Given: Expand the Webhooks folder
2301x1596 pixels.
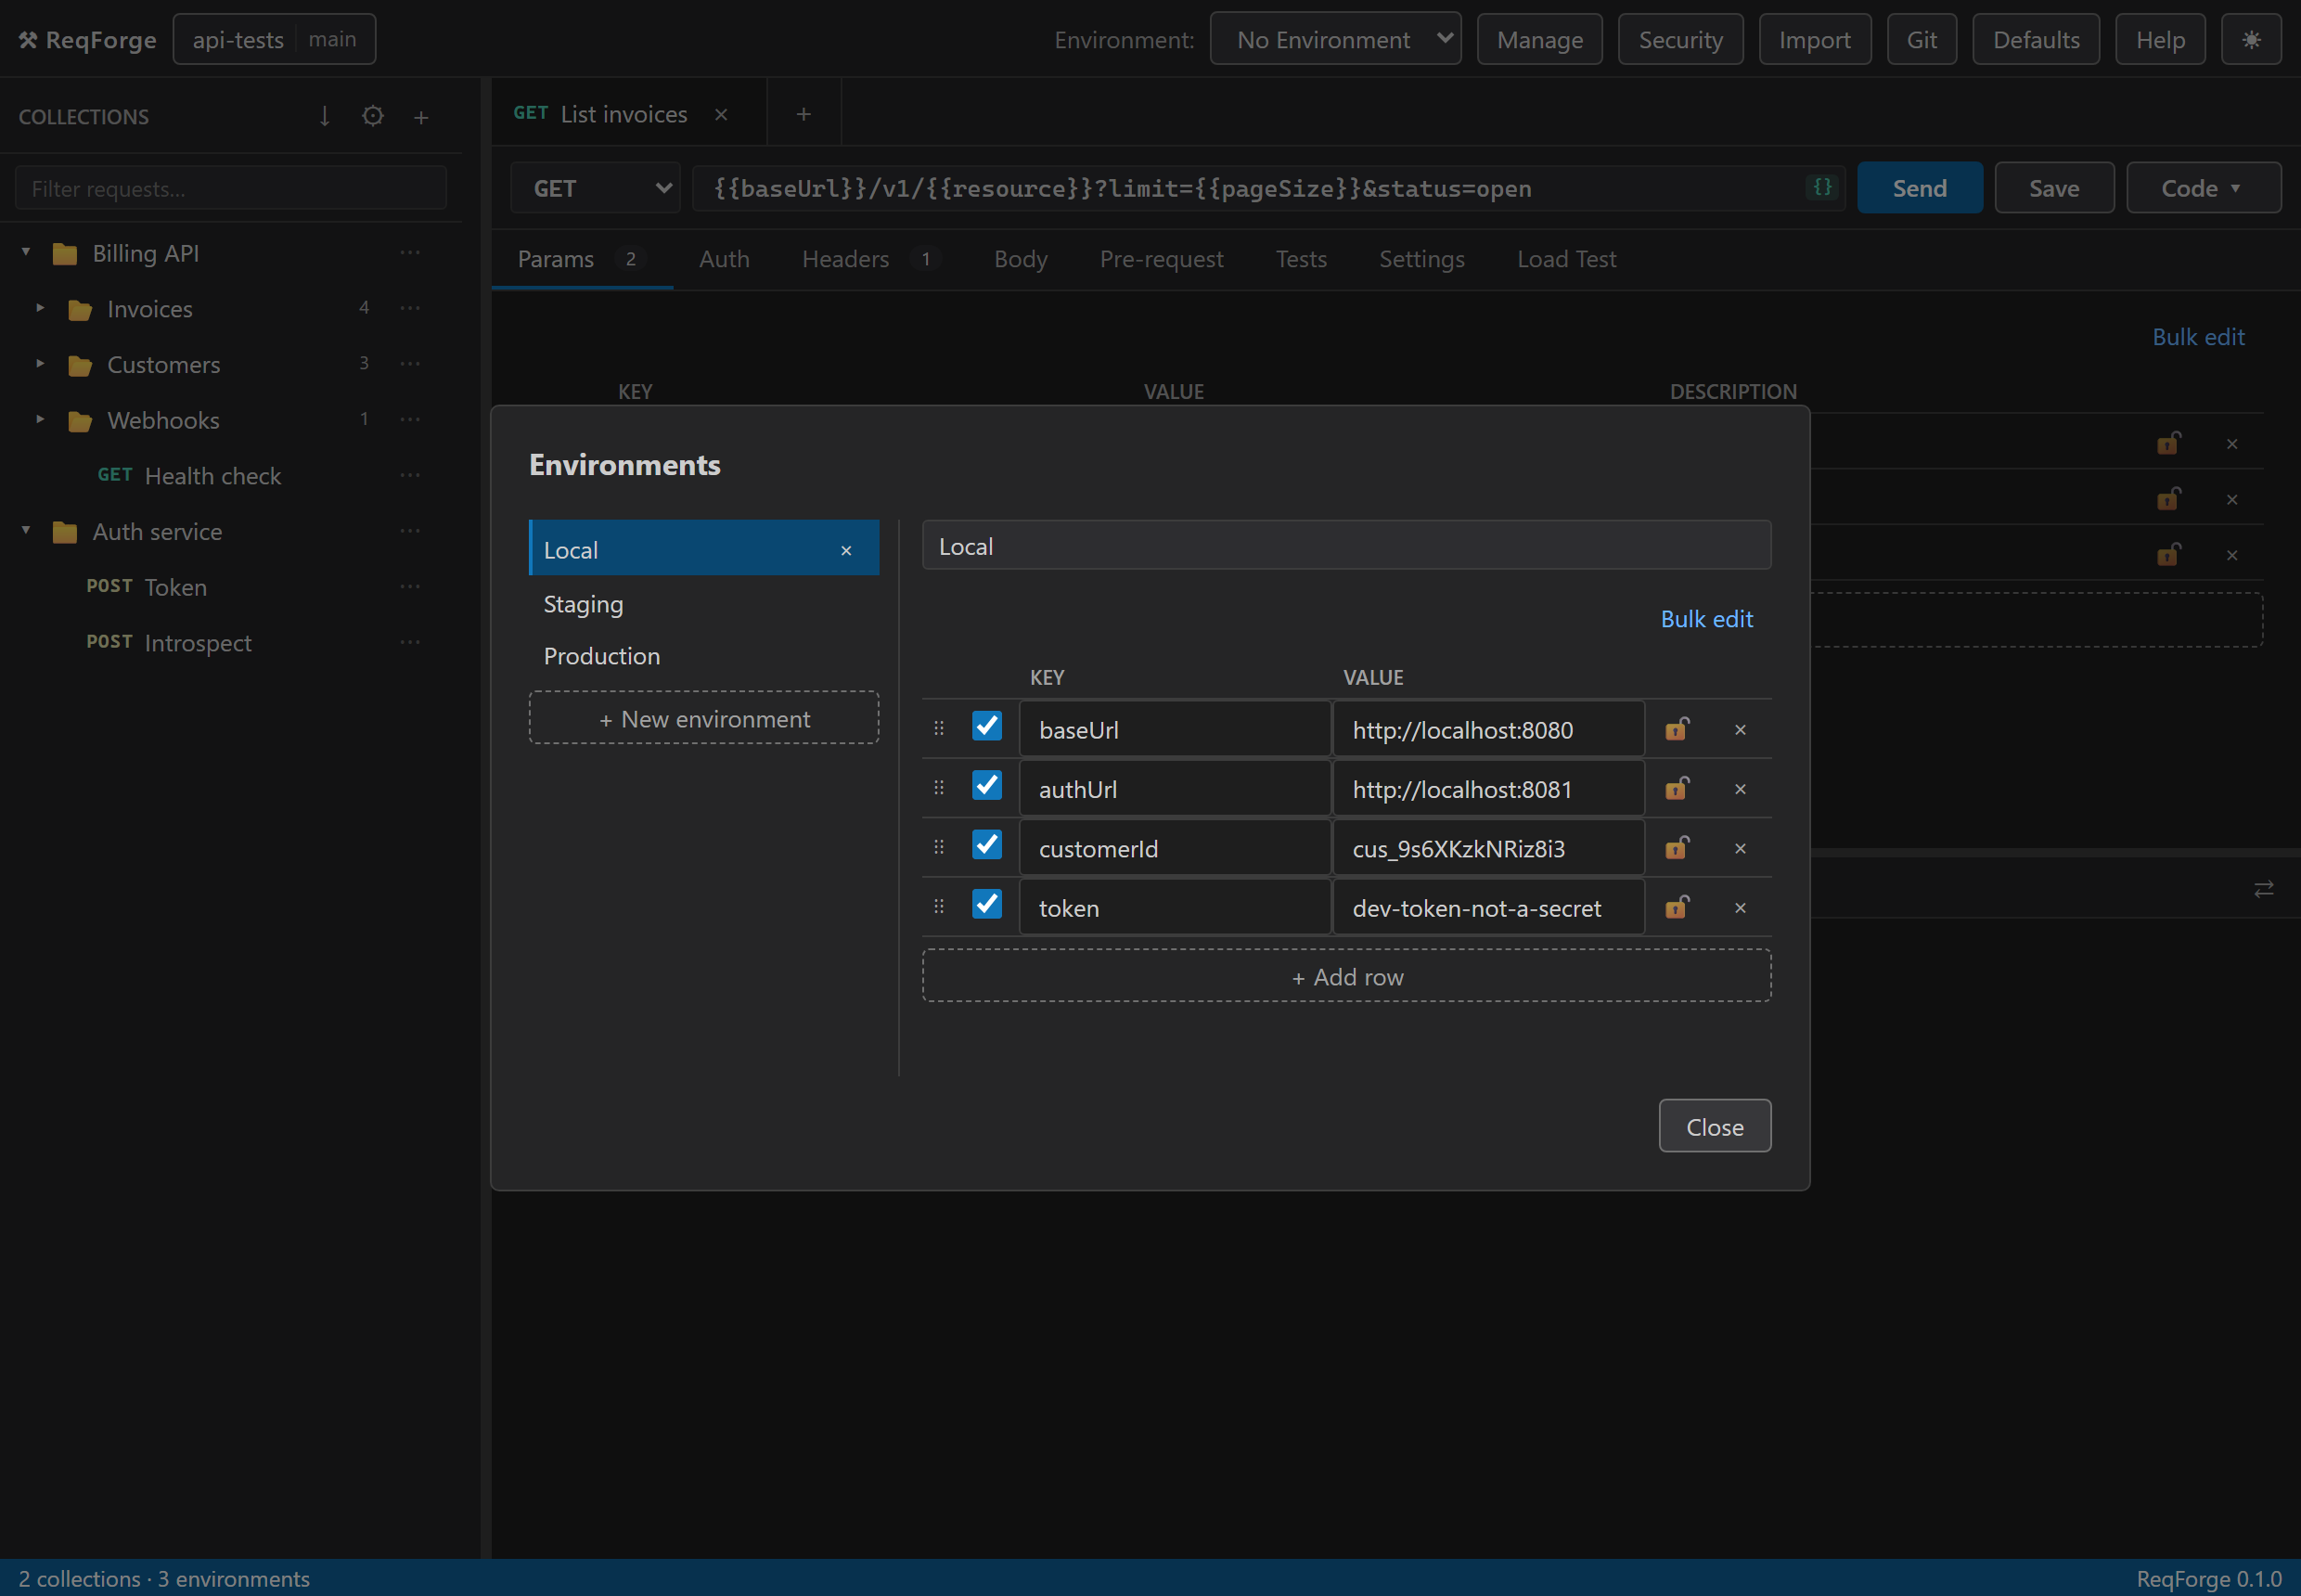Looking at the screenshot, I should point(40,419).
